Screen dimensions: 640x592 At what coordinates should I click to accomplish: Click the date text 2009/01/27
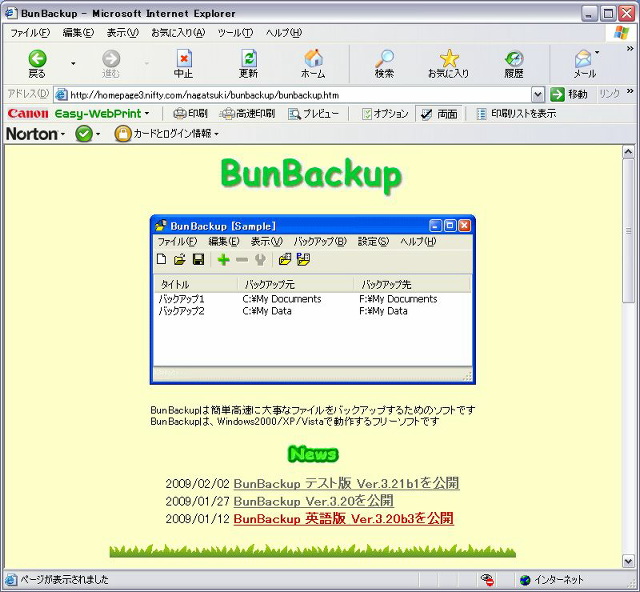tap(198, 501)
